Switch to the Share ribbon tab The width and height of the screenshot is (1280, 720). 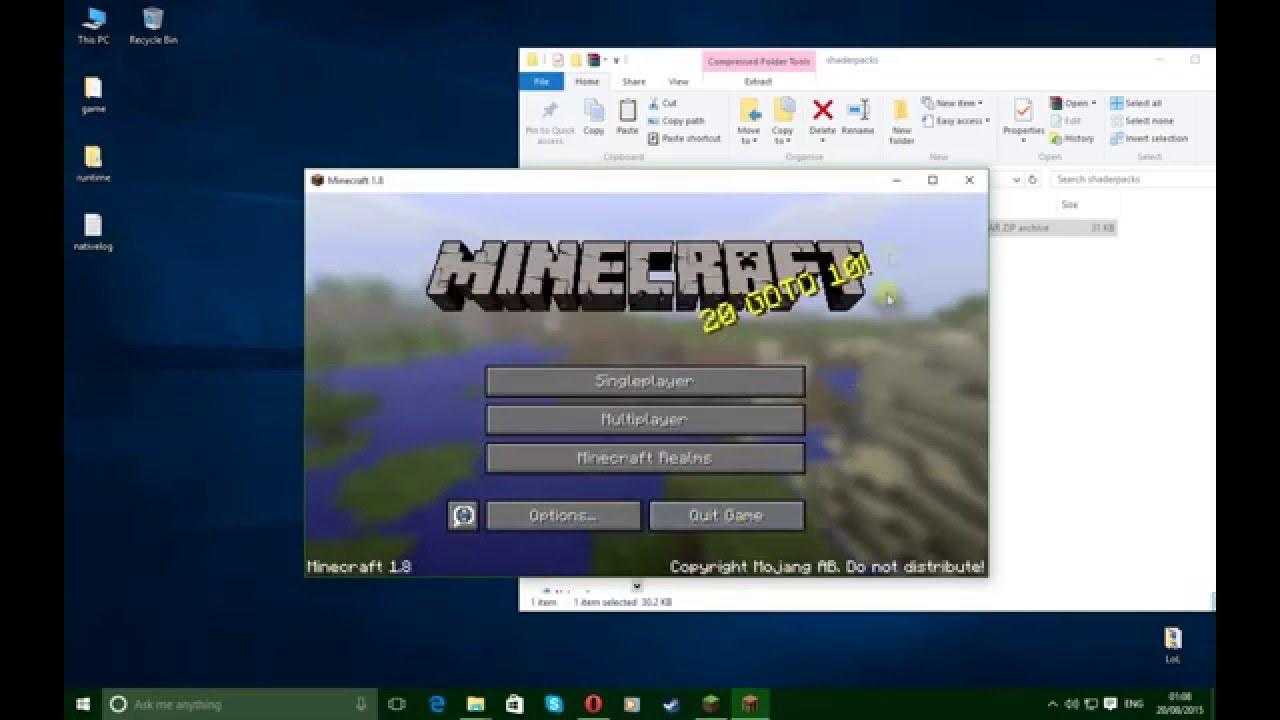coord(634,82)
